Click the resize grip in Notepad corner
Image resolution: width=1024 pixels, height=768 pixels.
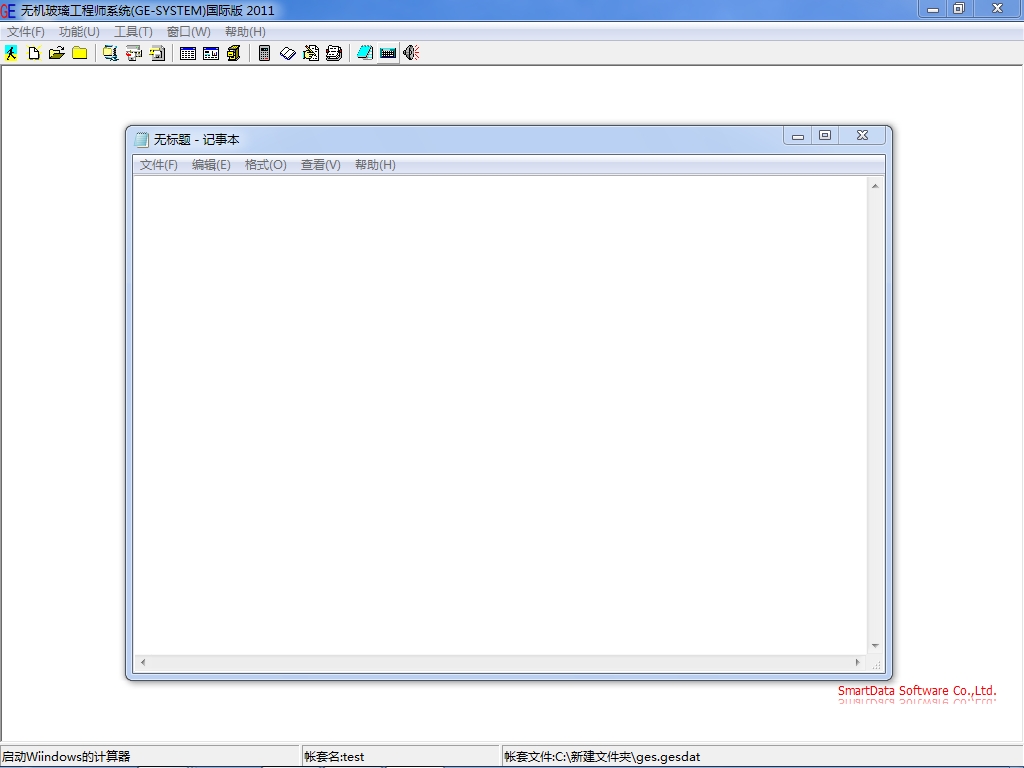876,664
